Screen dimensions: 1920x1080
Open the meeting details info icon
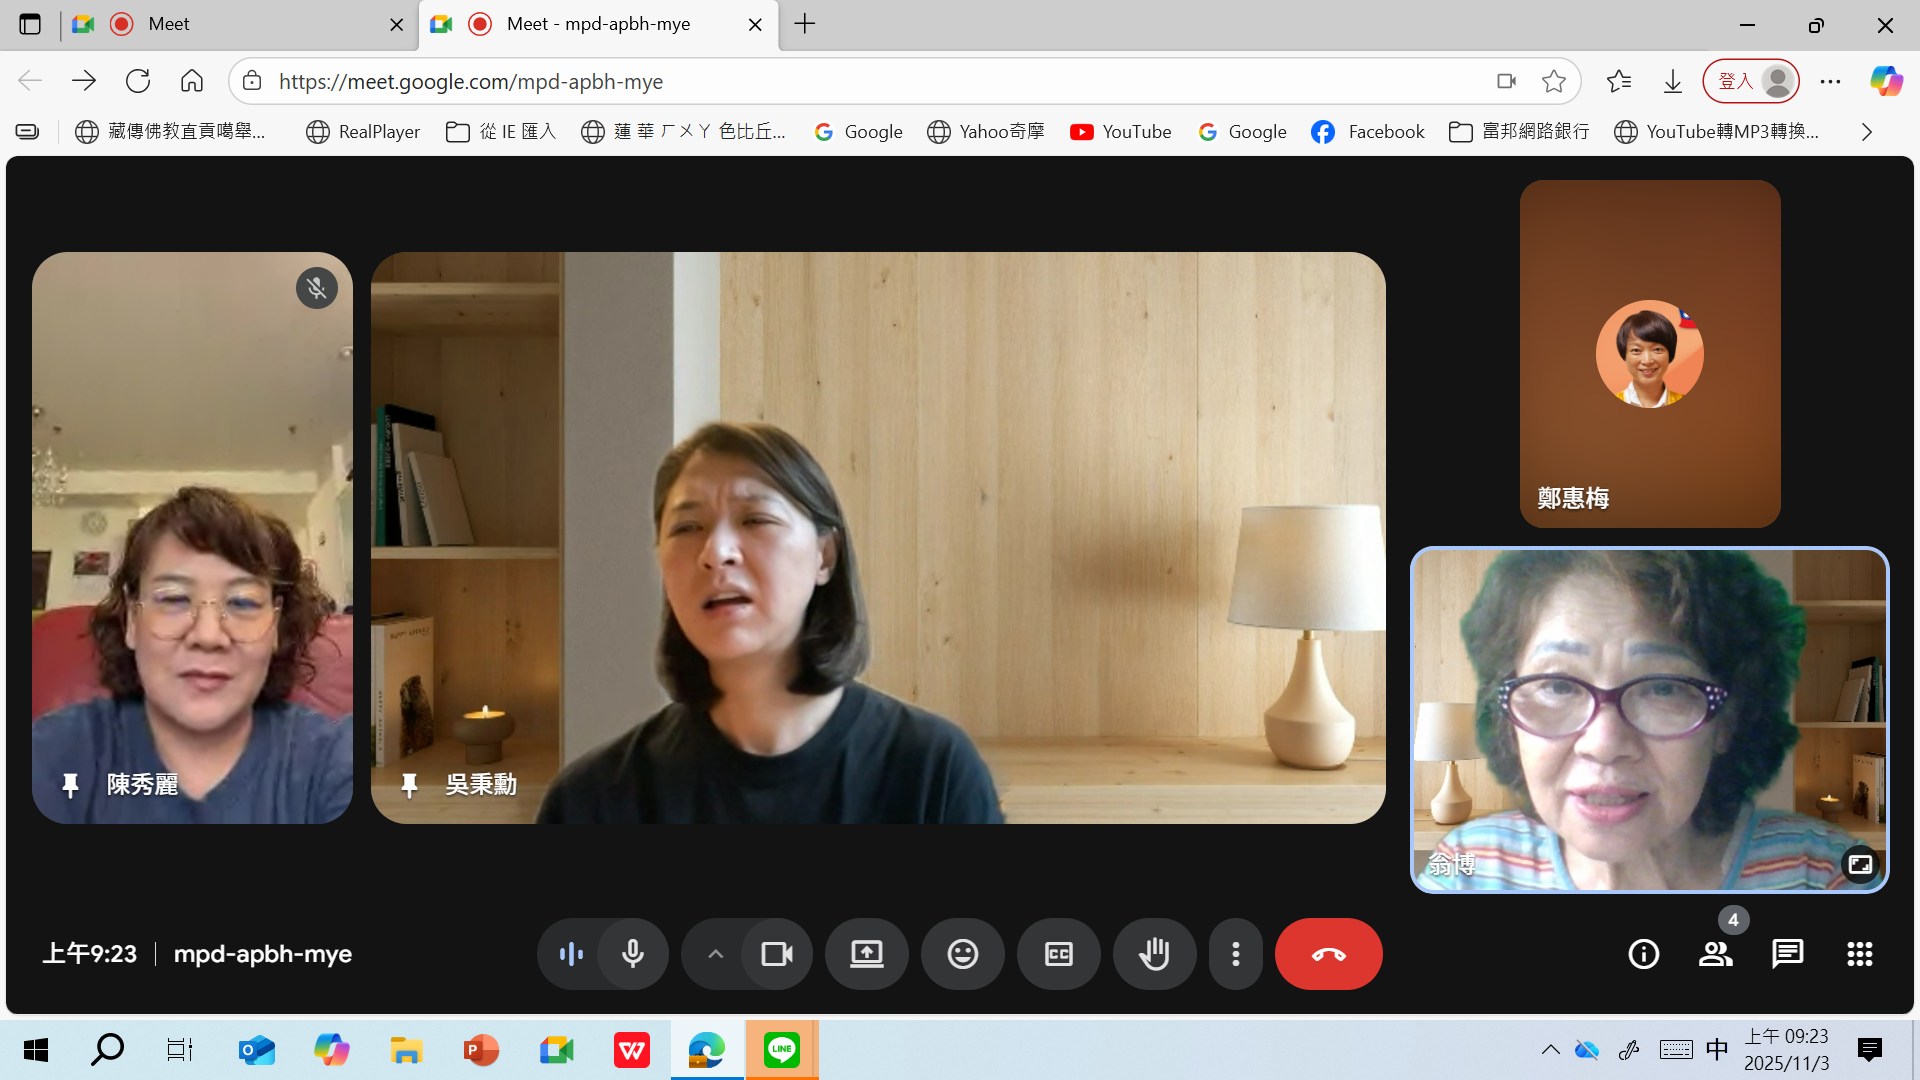click(1643, 954)
